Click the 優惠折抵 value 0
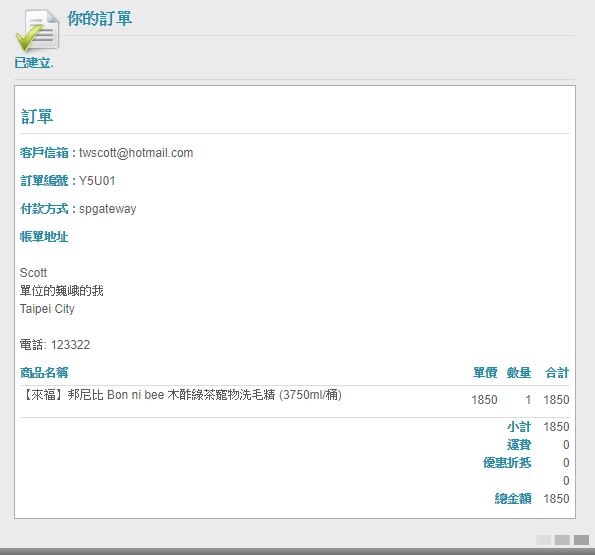Screen dimensions: 595x555 click(x=566, y=463)
